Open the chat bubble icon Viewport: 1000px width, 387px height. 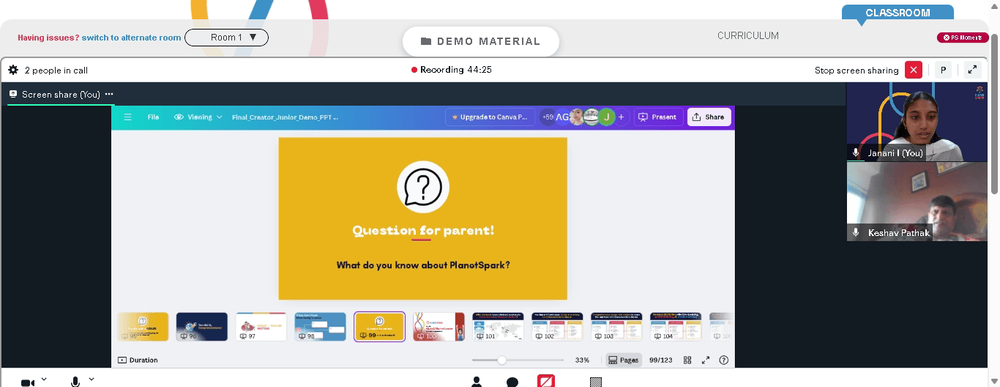[512, 383]
